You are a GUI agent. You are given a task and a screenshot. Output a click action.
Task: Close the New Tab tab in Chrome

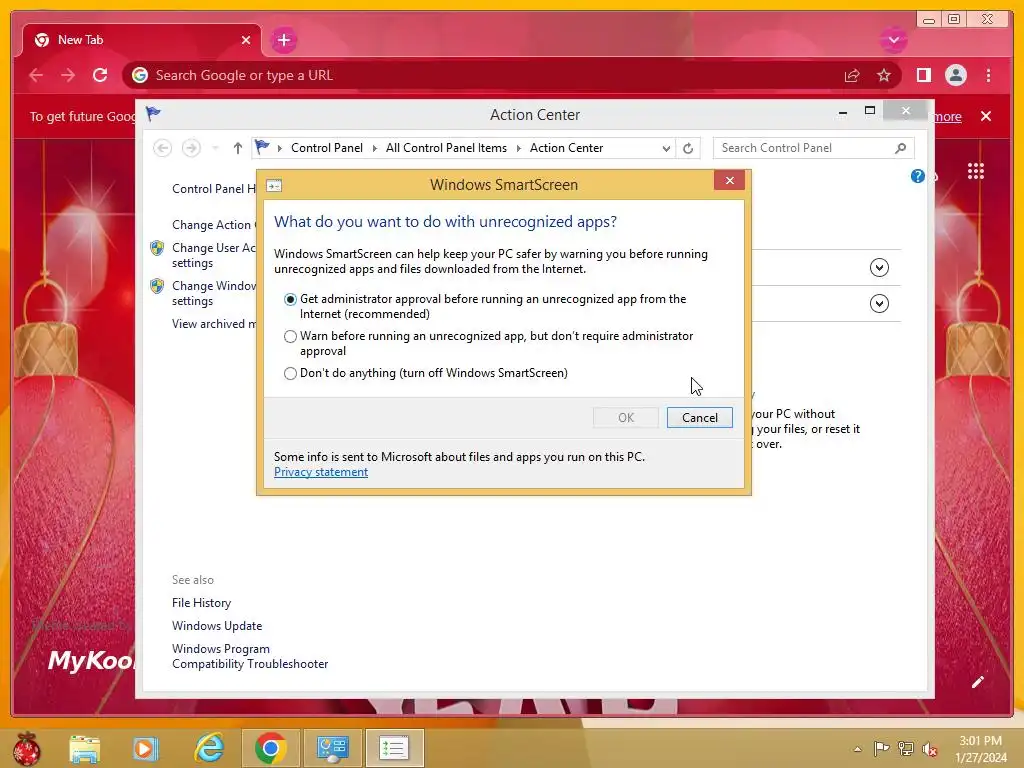246,40
